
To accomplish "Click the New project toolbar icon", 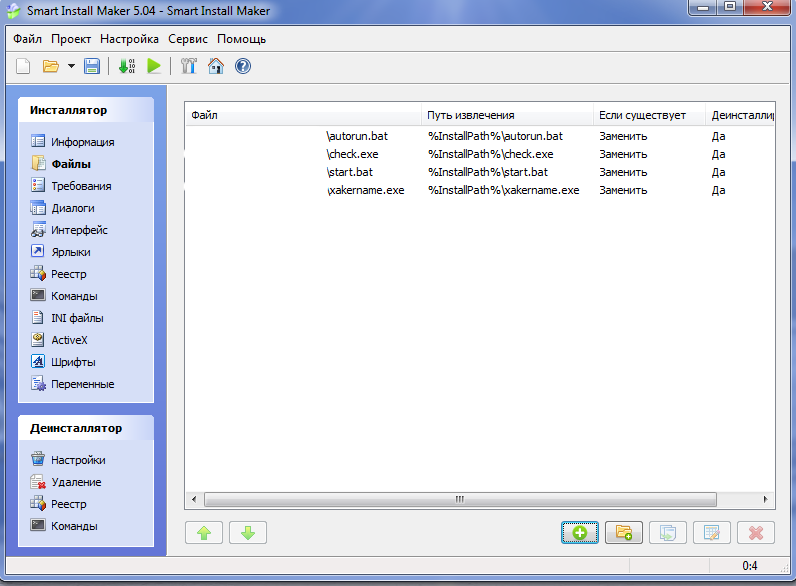I will [x=23, y=66].
